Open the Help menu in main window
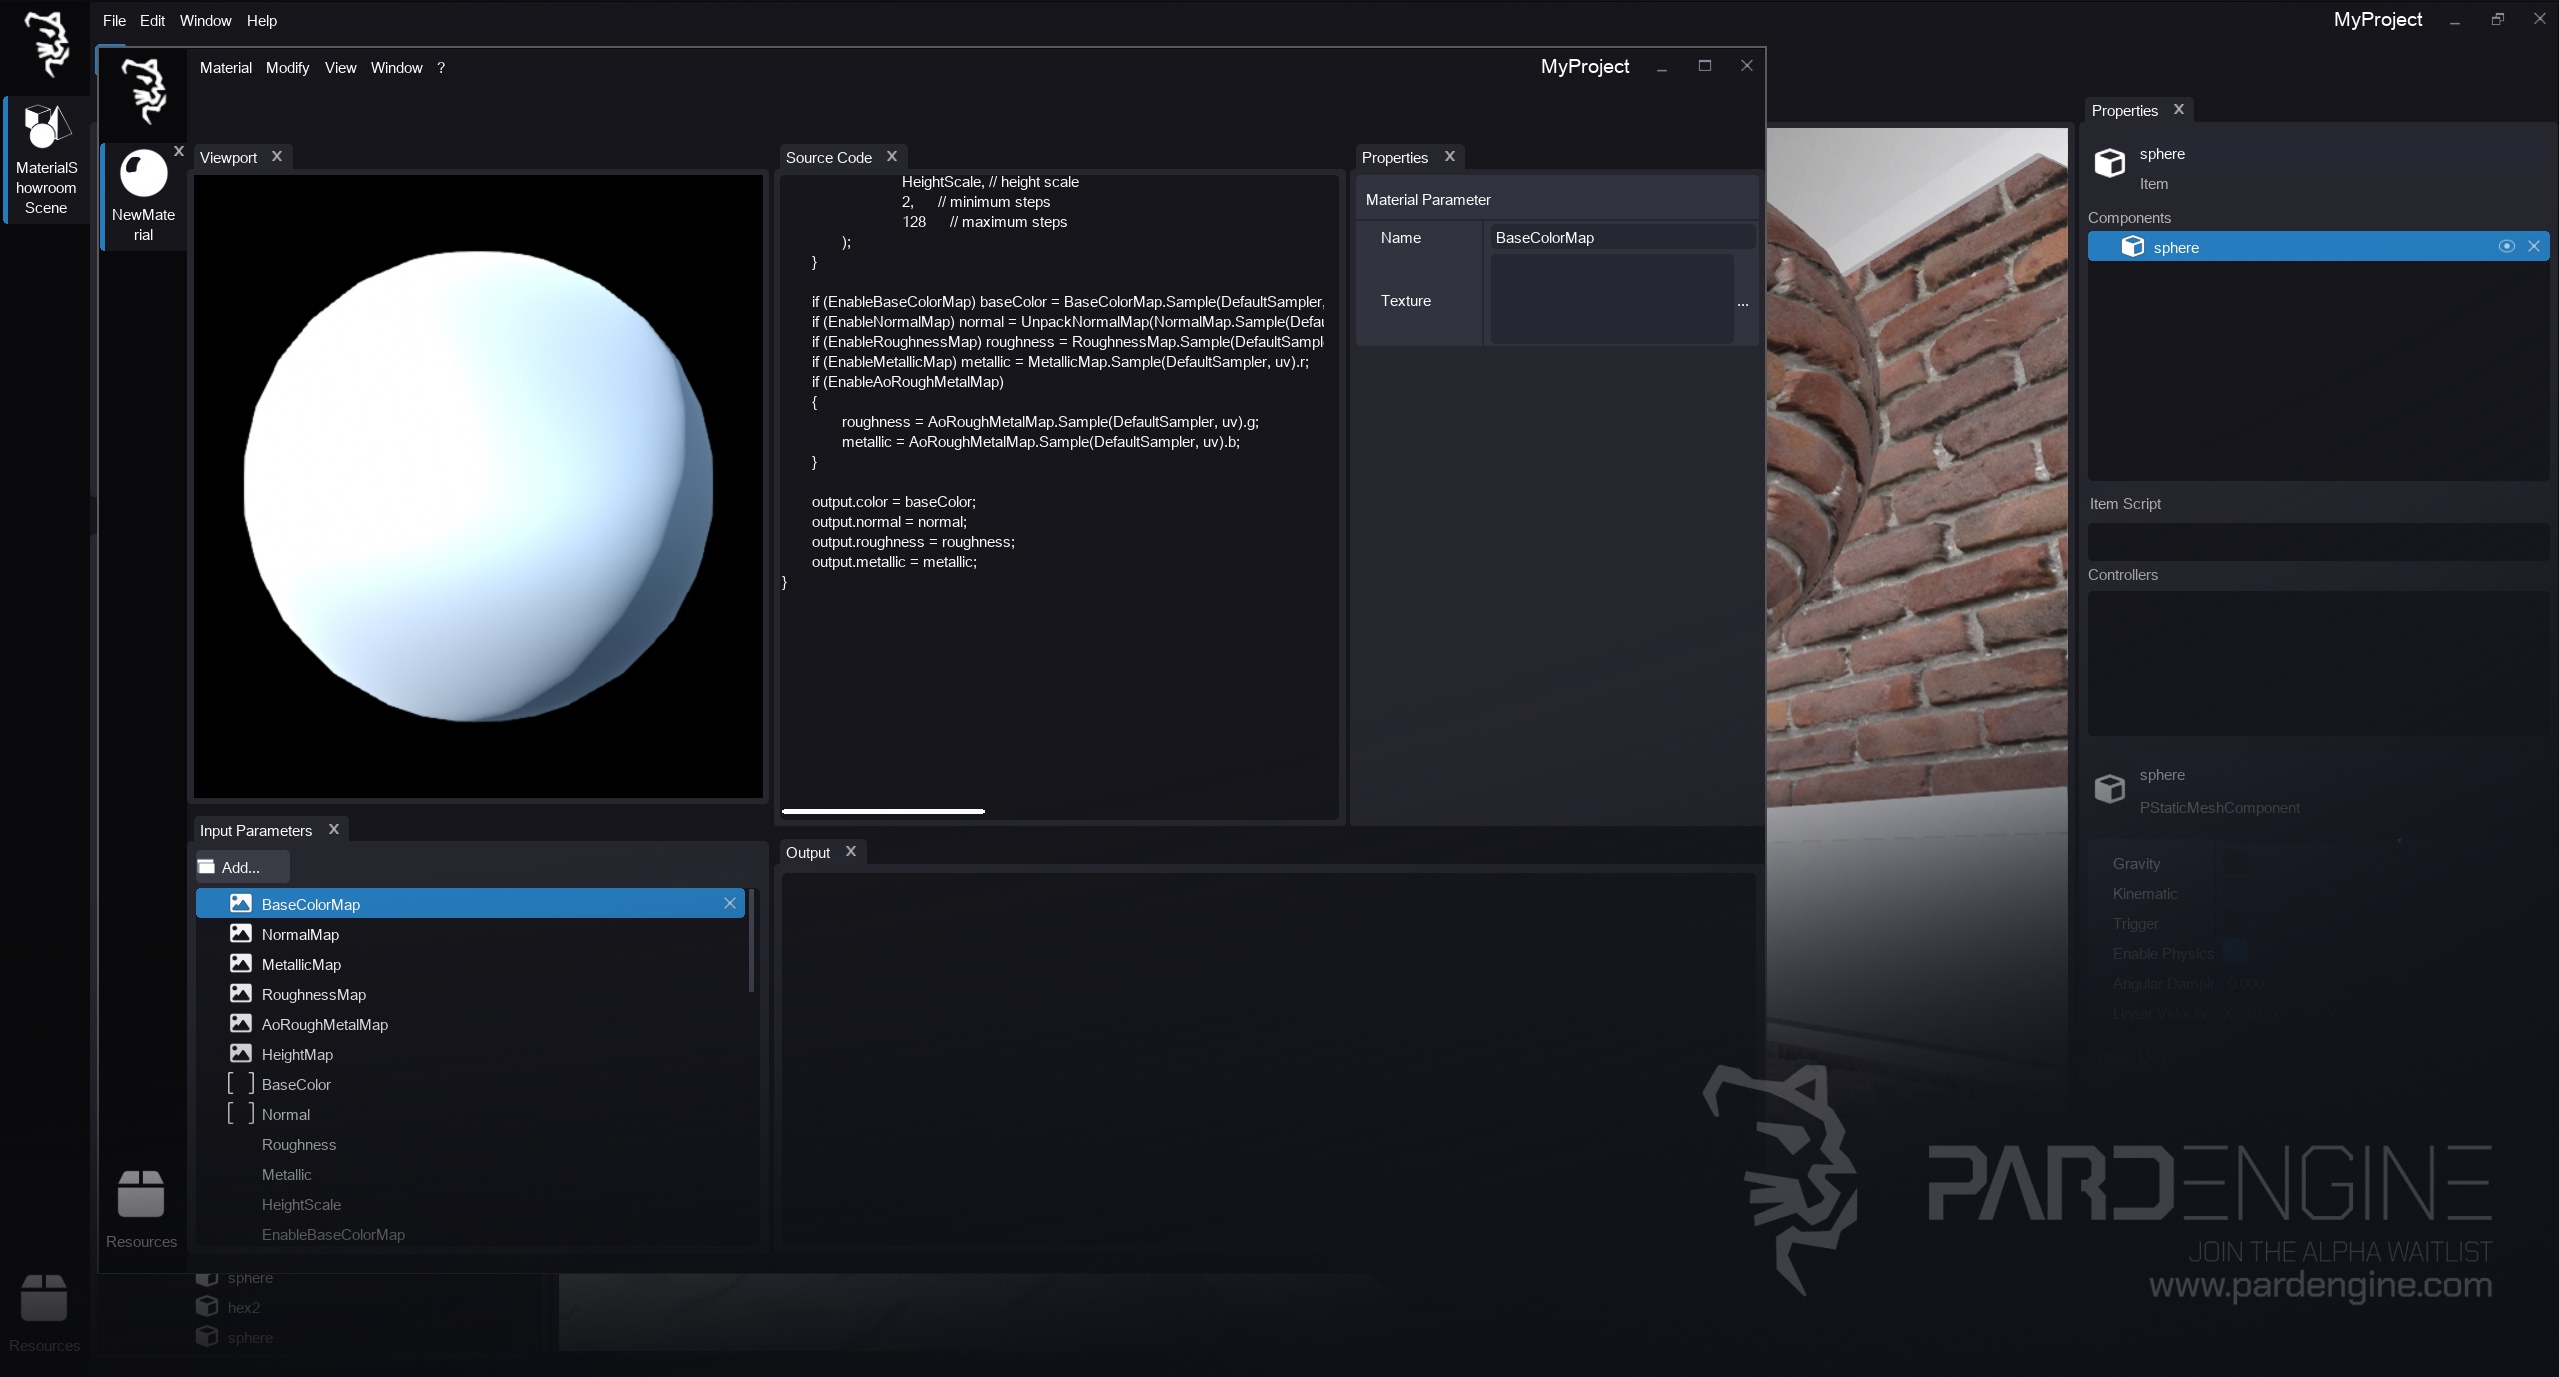Screen dimensions: 2559x1377 click(262, 21)
